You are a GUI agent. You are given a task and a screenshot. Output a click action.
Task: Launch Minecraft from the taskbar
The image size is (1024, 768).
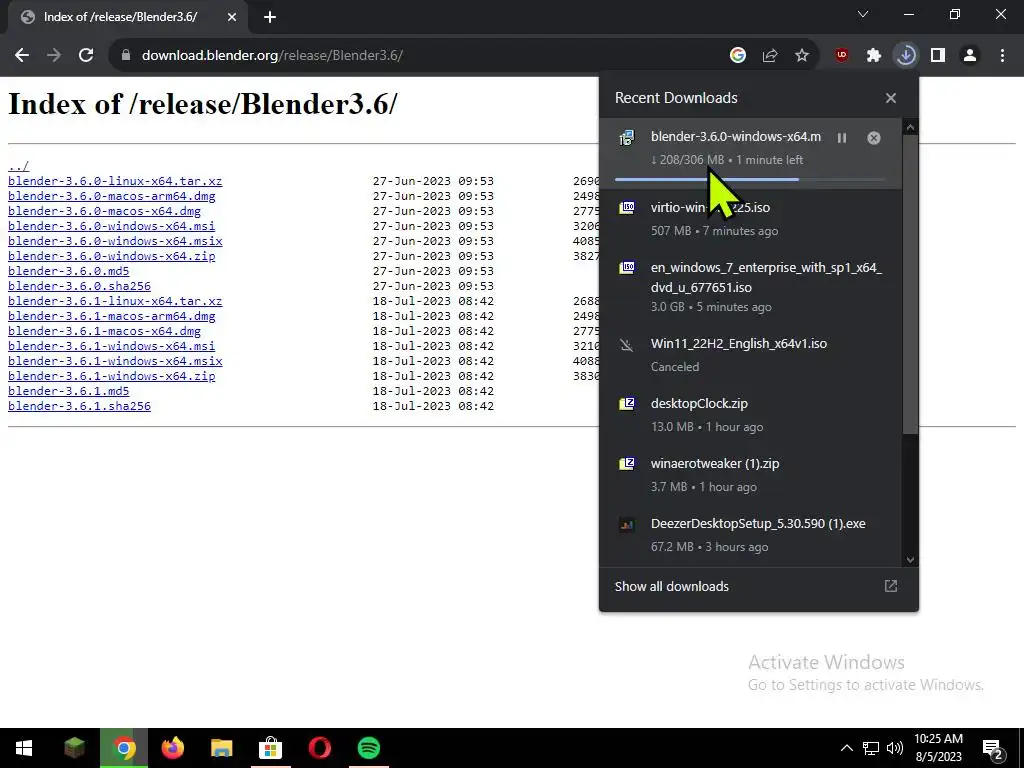[x=74, y=748]
